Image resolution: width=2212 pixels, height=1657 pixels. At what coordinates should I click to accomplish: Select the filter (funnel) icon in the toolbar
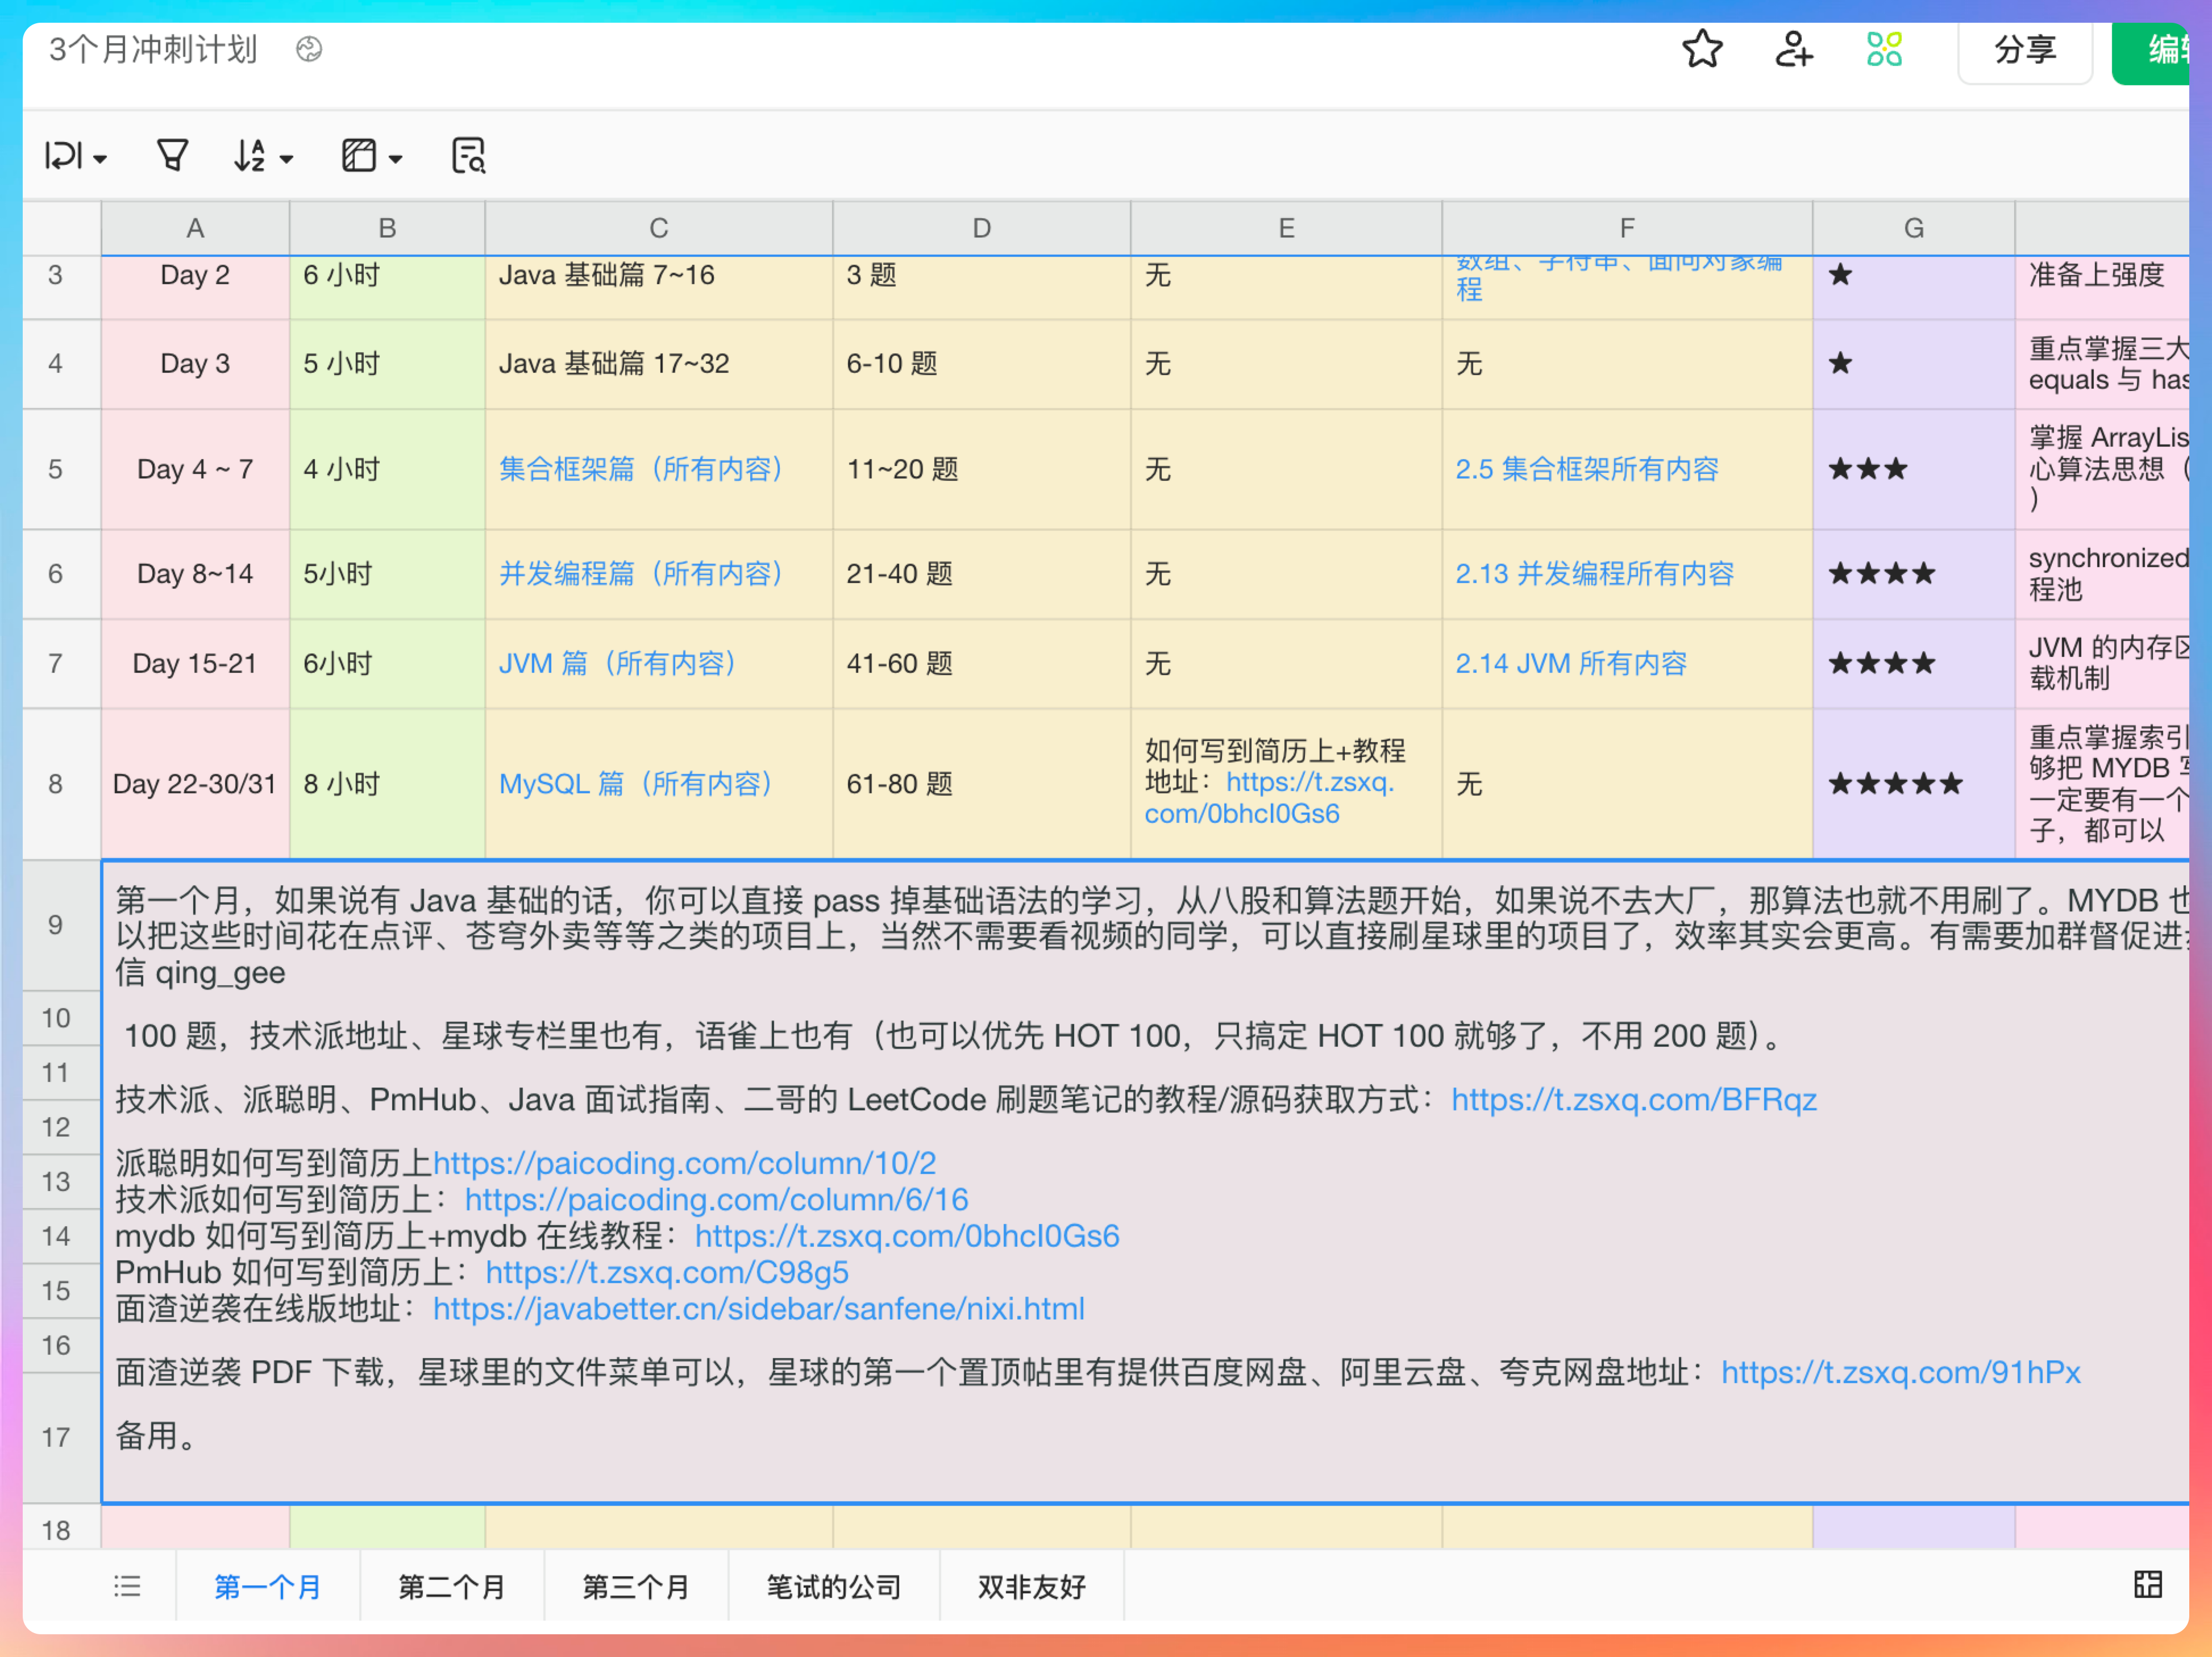pos(172,155)
